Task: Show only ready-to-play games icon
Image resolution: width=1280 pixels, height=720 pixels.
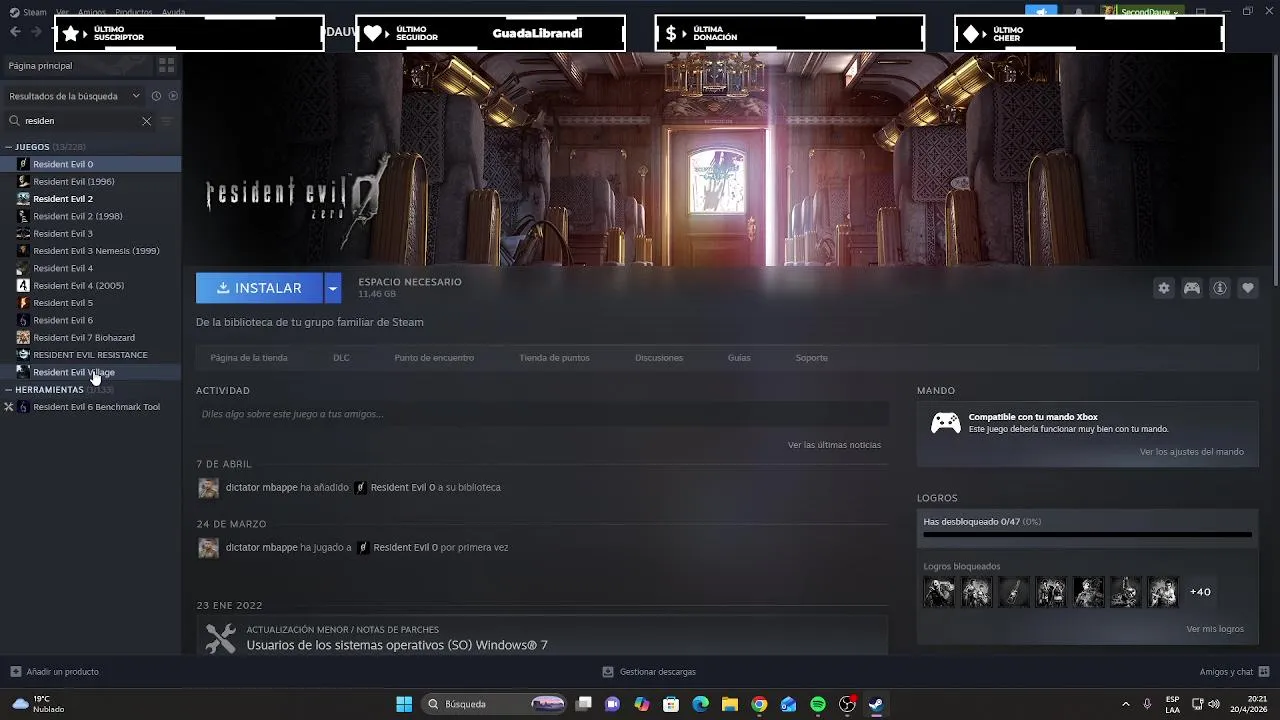Action: (173, 96)
